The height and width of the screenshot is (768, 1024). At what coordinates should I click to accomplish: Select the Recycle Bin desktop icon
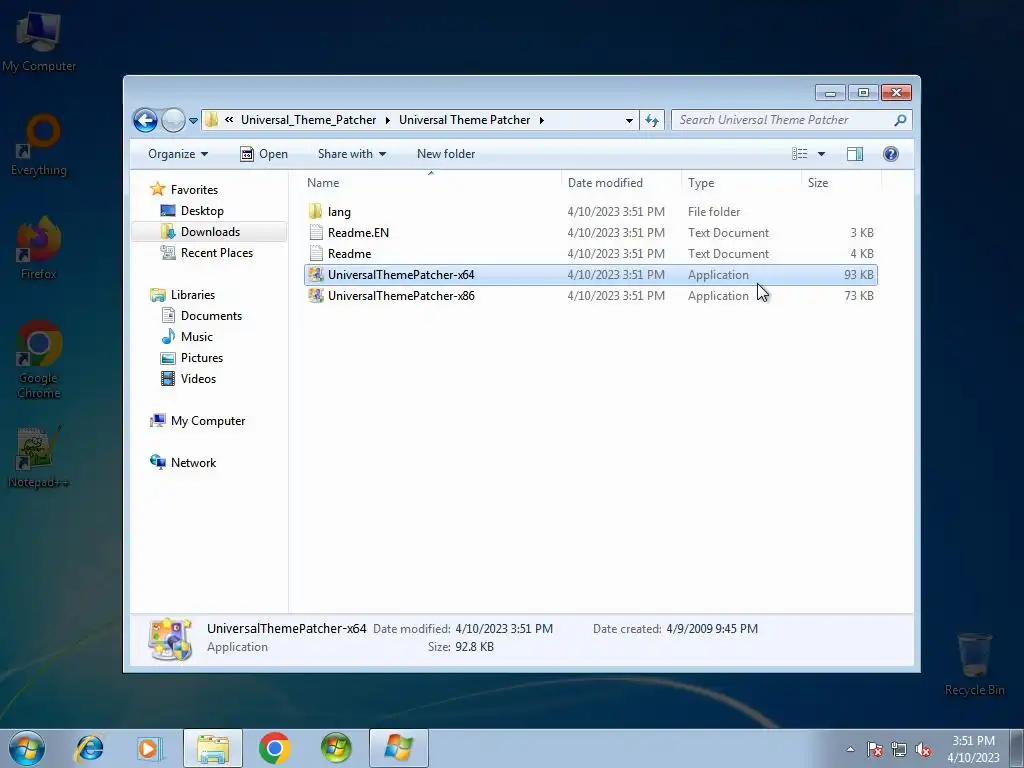click(x=974, y=664)
